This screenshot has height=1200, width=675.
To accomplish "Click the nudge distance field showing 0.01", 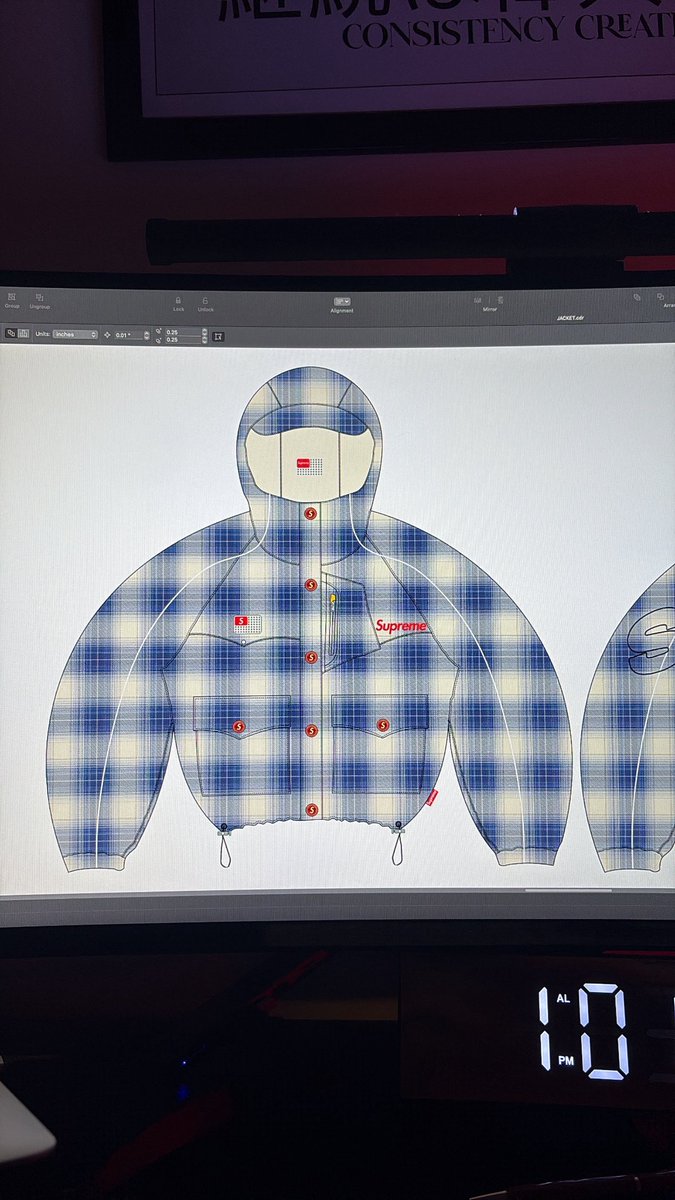I will [x=128, y=335].
